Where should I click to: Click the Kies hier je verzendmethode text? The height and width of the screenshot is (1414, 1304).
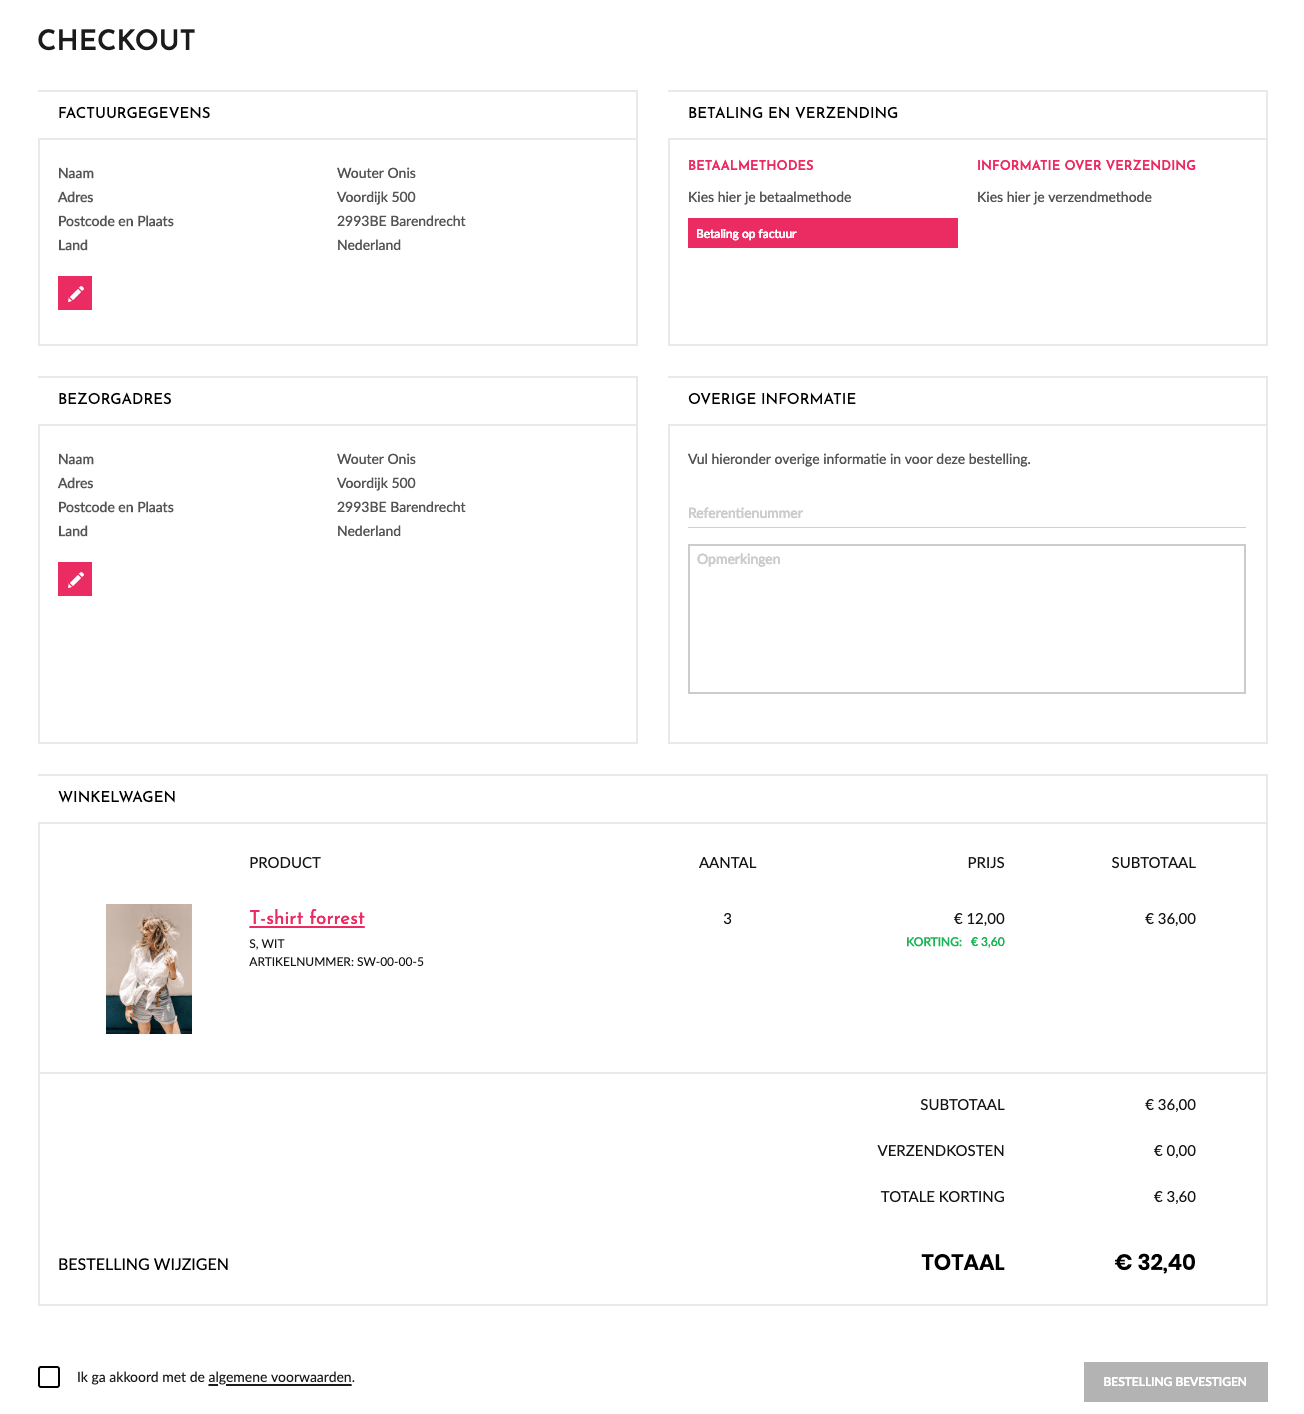1064,197
